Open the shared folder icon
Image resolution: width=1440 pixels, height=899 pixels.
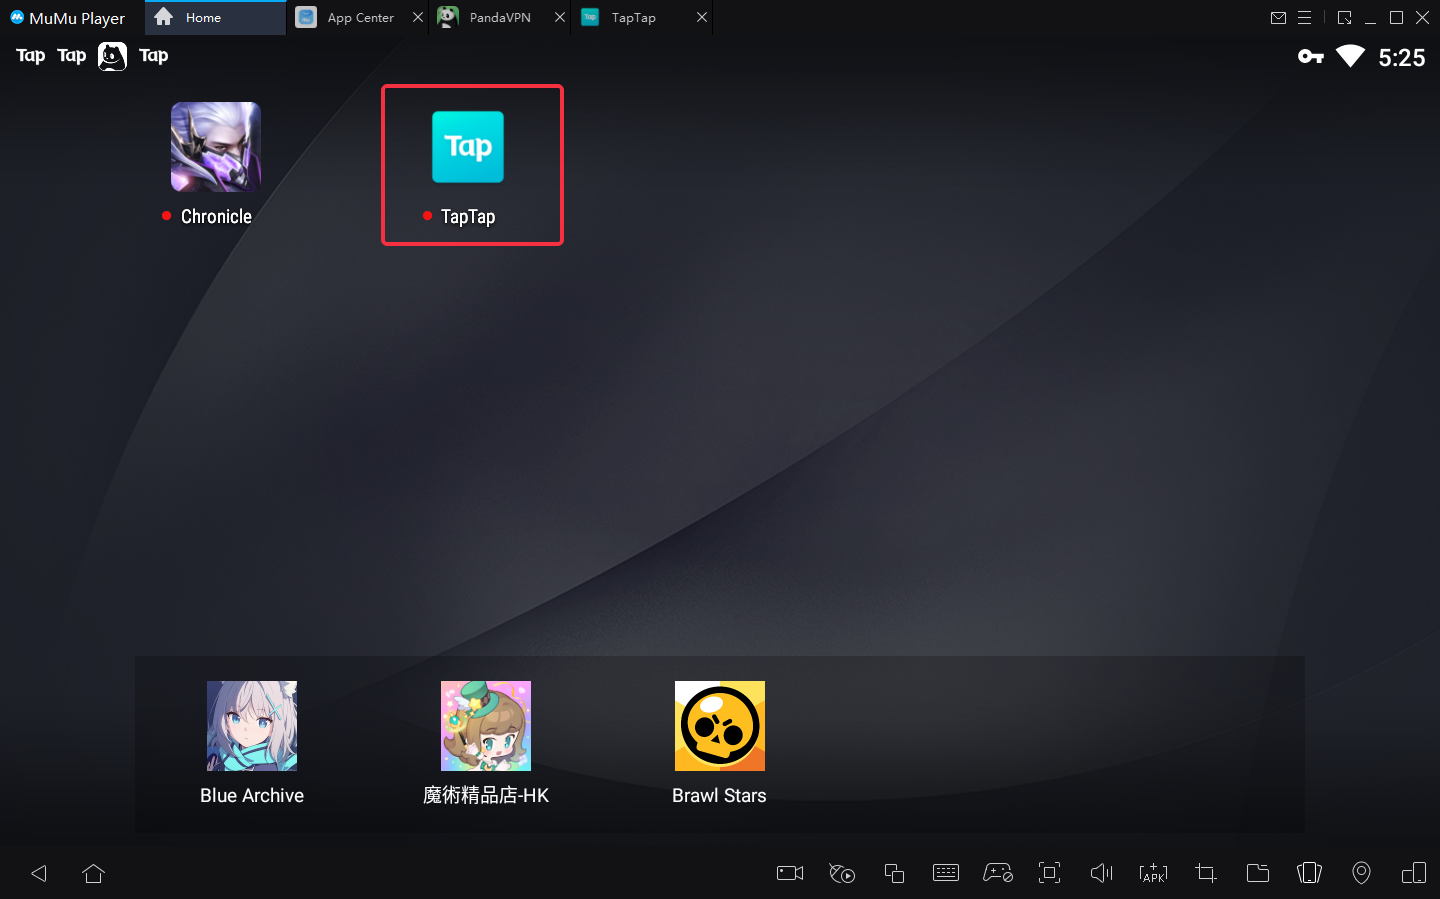click(x=1258, y=873)
